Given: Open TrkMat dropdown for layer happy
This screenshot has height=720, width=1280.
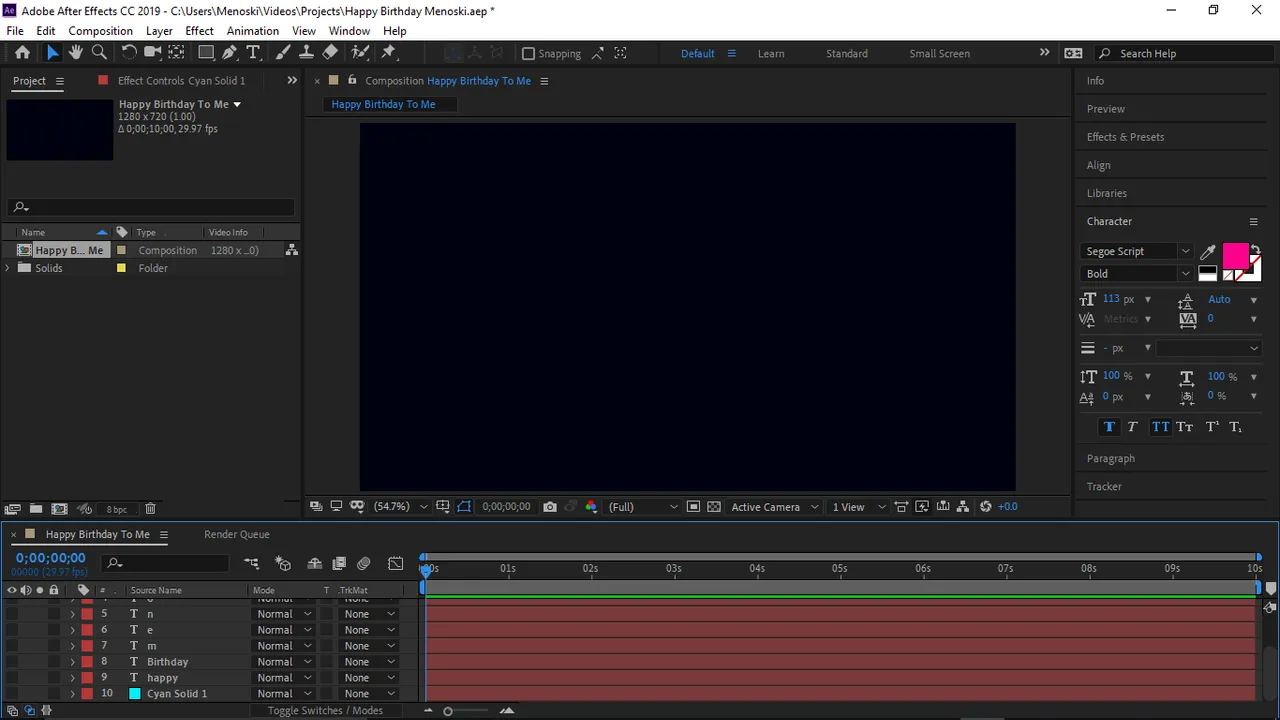Looking at the screenshot, I should click(x=370, y=678).
